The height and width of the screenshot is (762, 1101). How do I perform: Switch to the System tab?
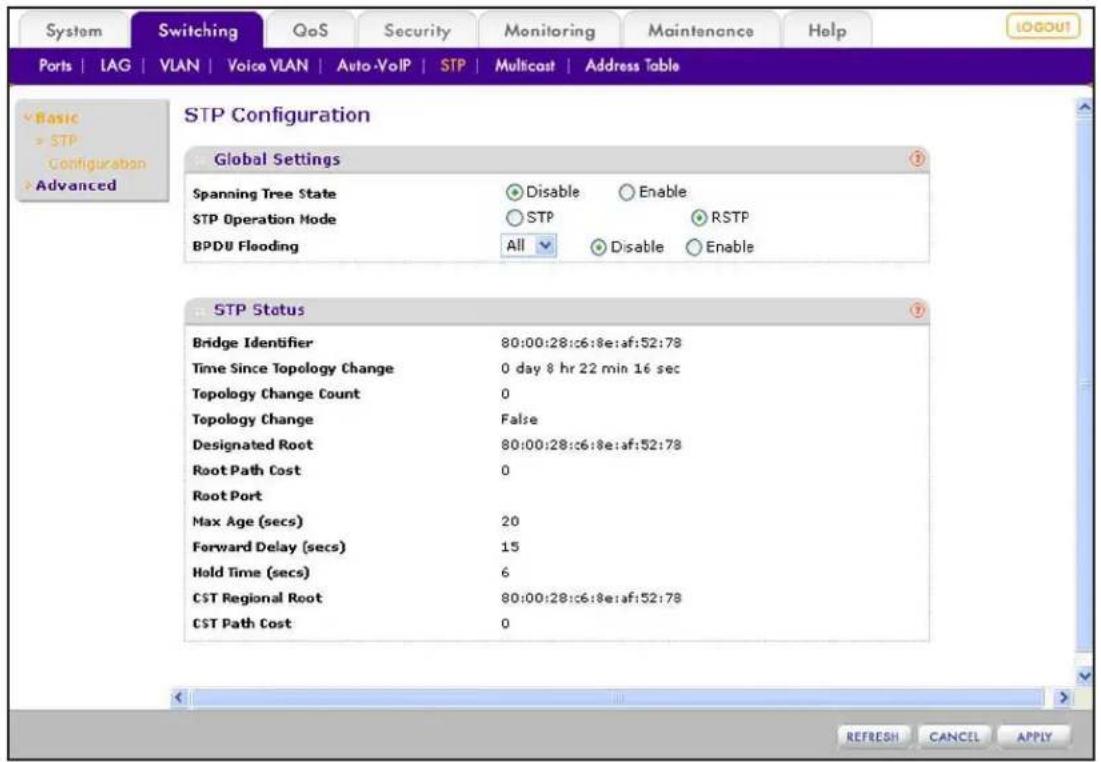[x=74, y=31]
